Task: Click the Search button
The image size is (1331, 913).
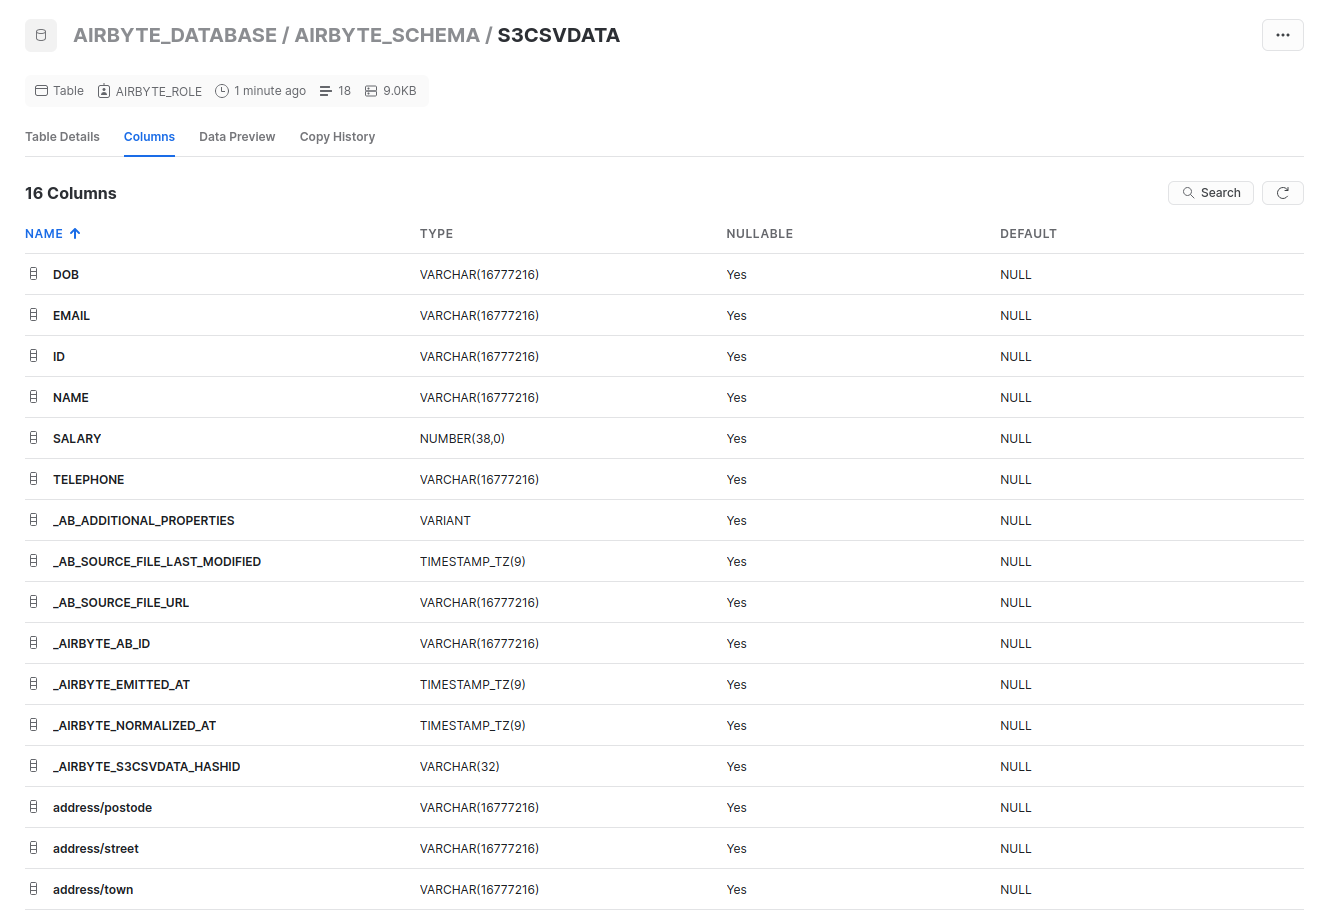Action: pos(1211,192)
